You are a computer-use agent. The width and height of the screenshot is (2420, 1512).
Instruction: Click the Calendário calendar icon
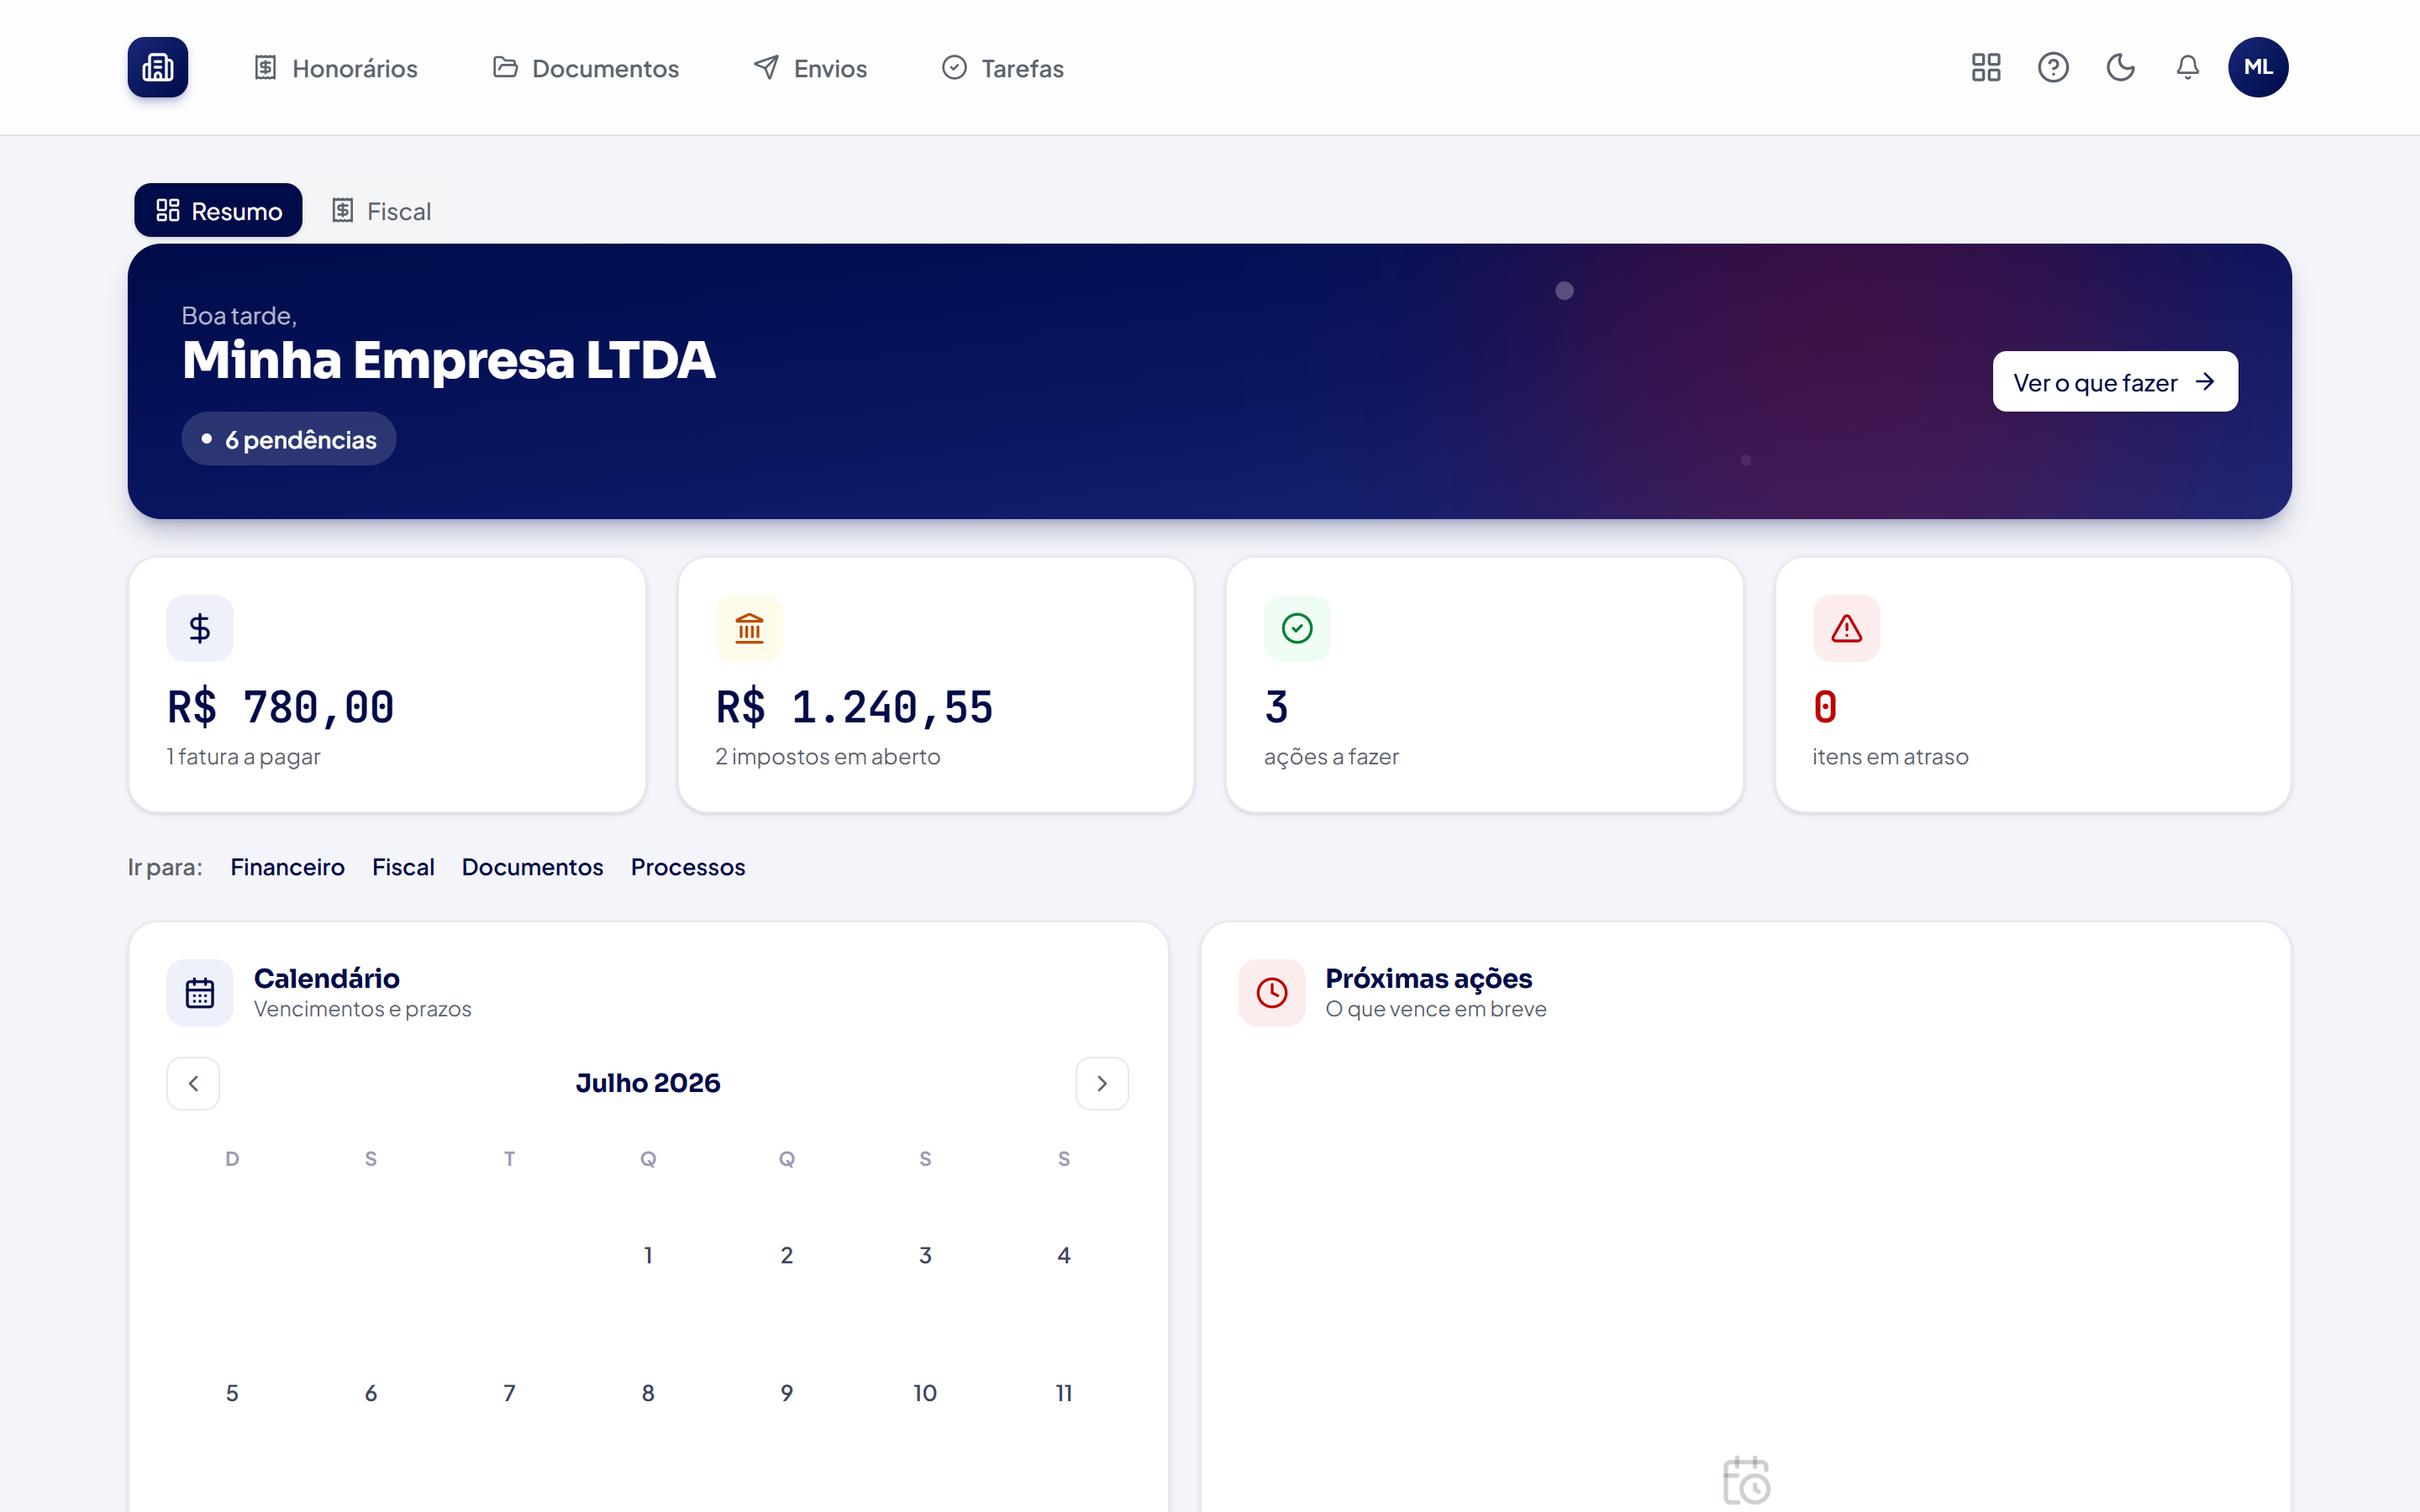(200, 993)
